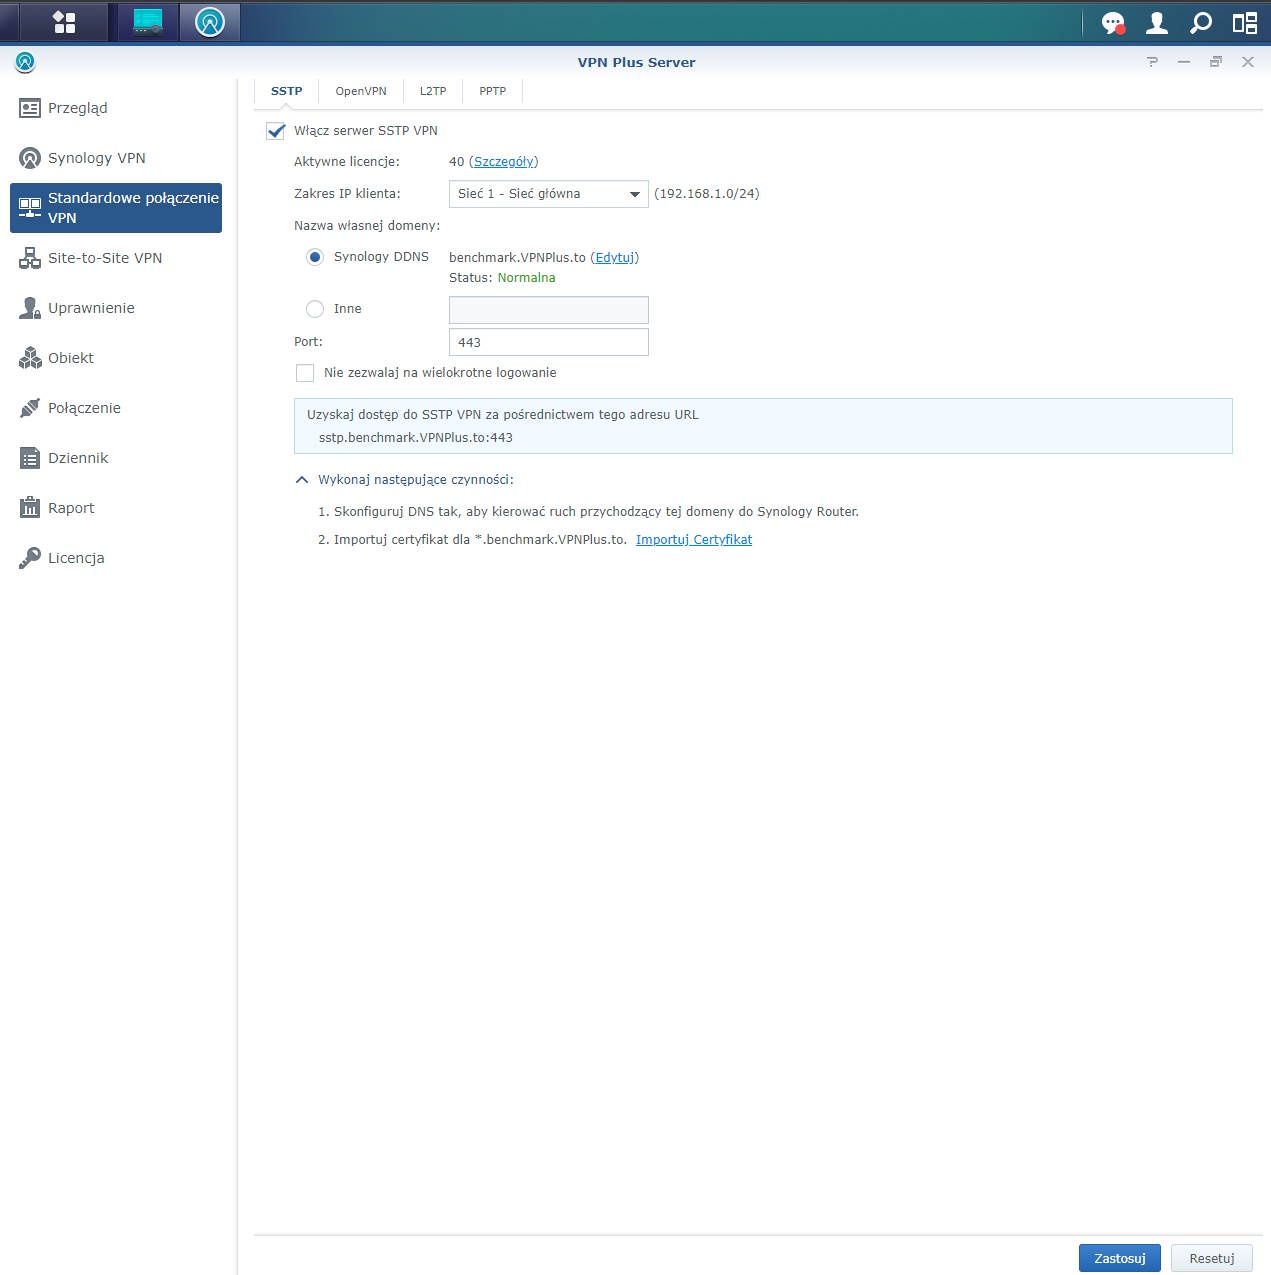Uncheck Włącz serwer SSTP VPN

tap(276, 131)
